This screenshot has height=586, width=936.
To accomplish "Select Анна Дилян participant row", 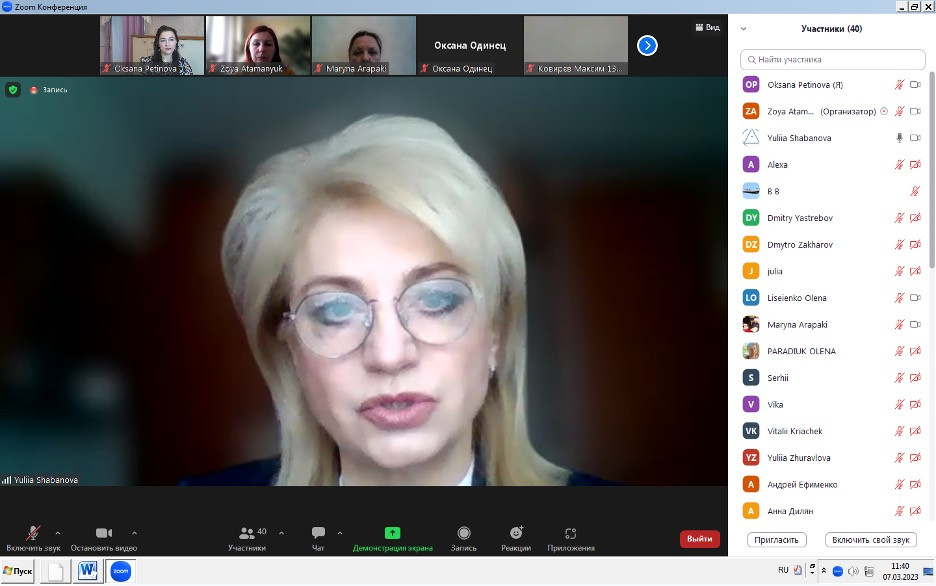I will [x=833, y=511].
